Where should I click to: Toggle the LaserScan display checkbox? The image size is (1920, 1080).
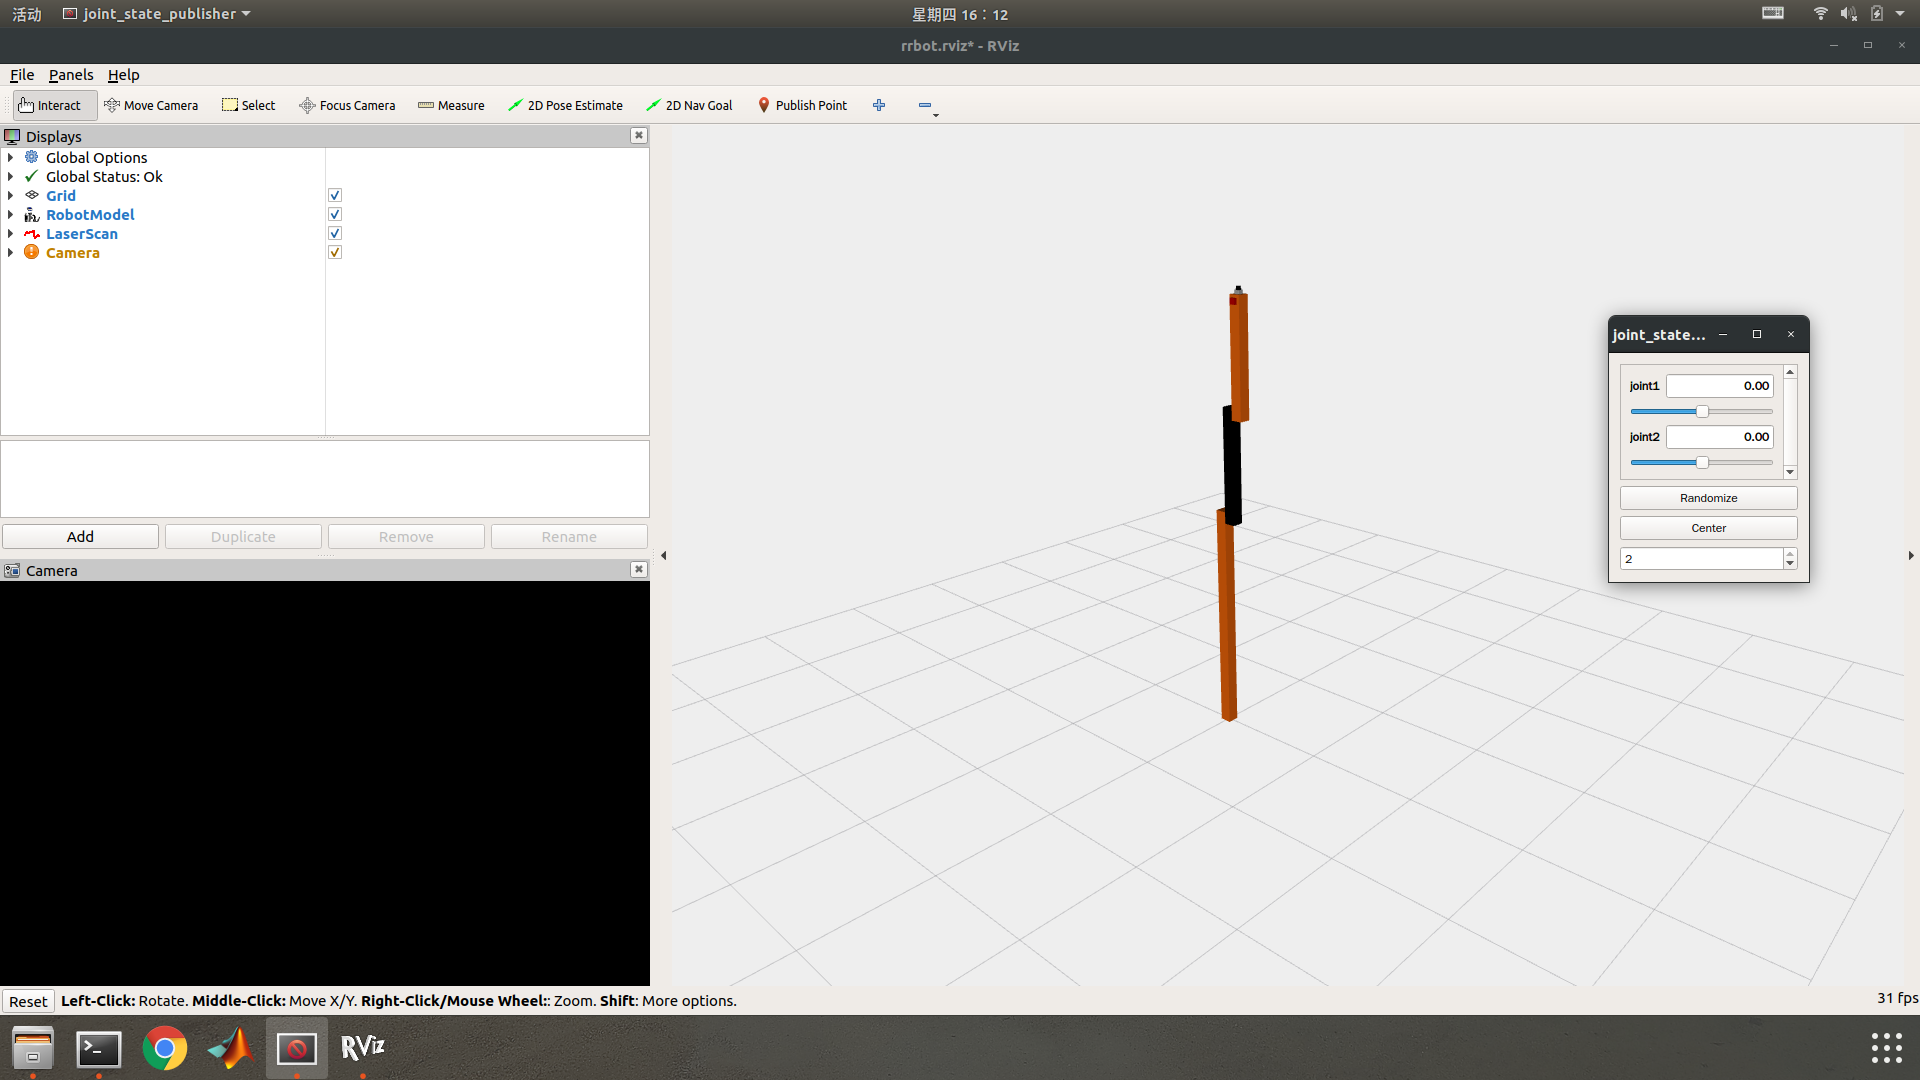pos(335,234)
